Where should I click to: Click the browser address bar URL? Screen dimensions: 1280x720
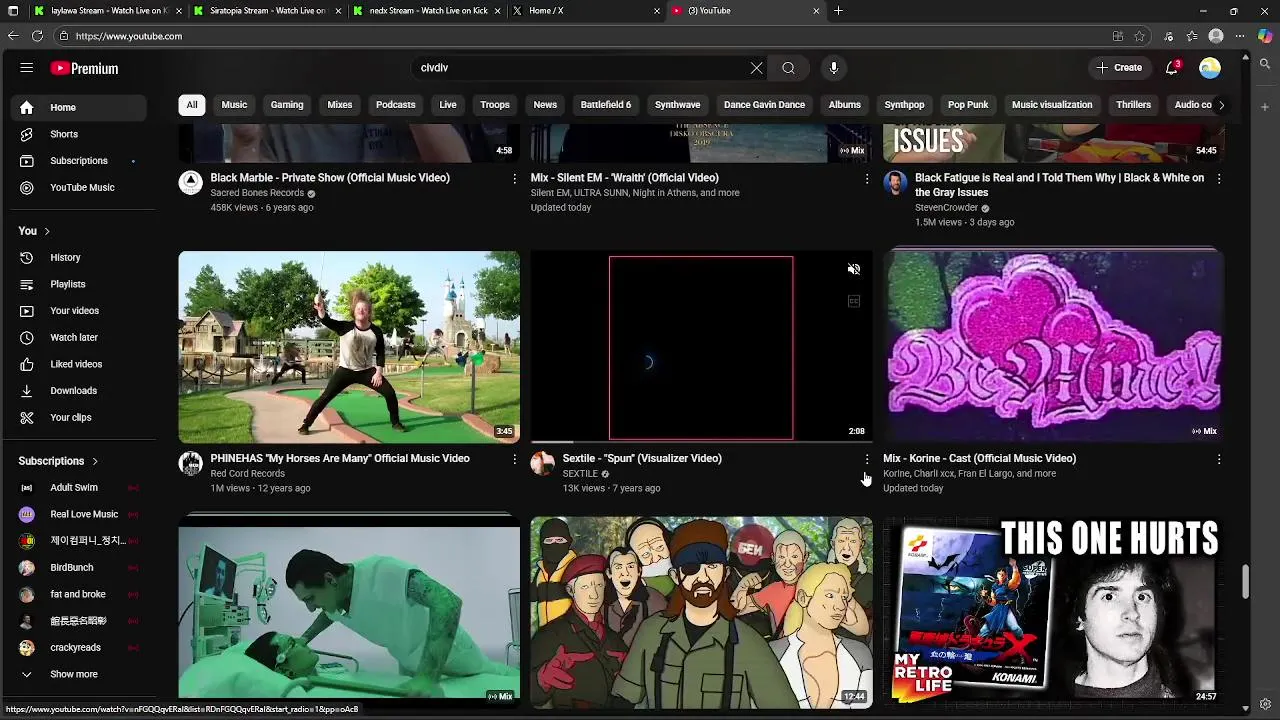coord(129,36)
